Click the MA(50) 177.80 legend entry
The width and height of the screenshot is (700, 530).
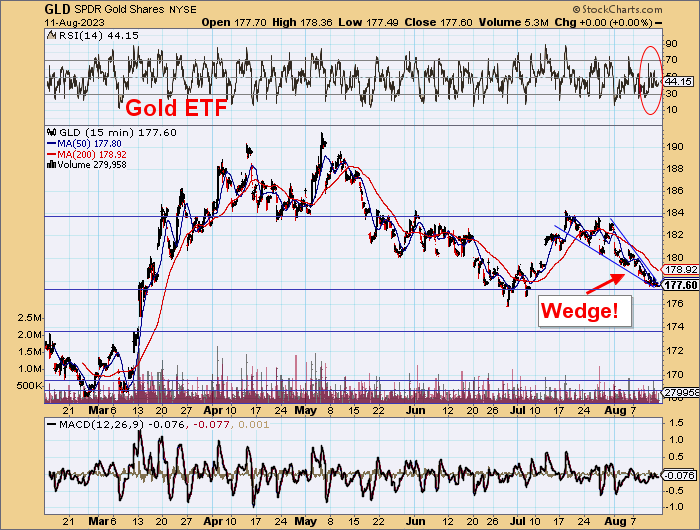[84, 143]
